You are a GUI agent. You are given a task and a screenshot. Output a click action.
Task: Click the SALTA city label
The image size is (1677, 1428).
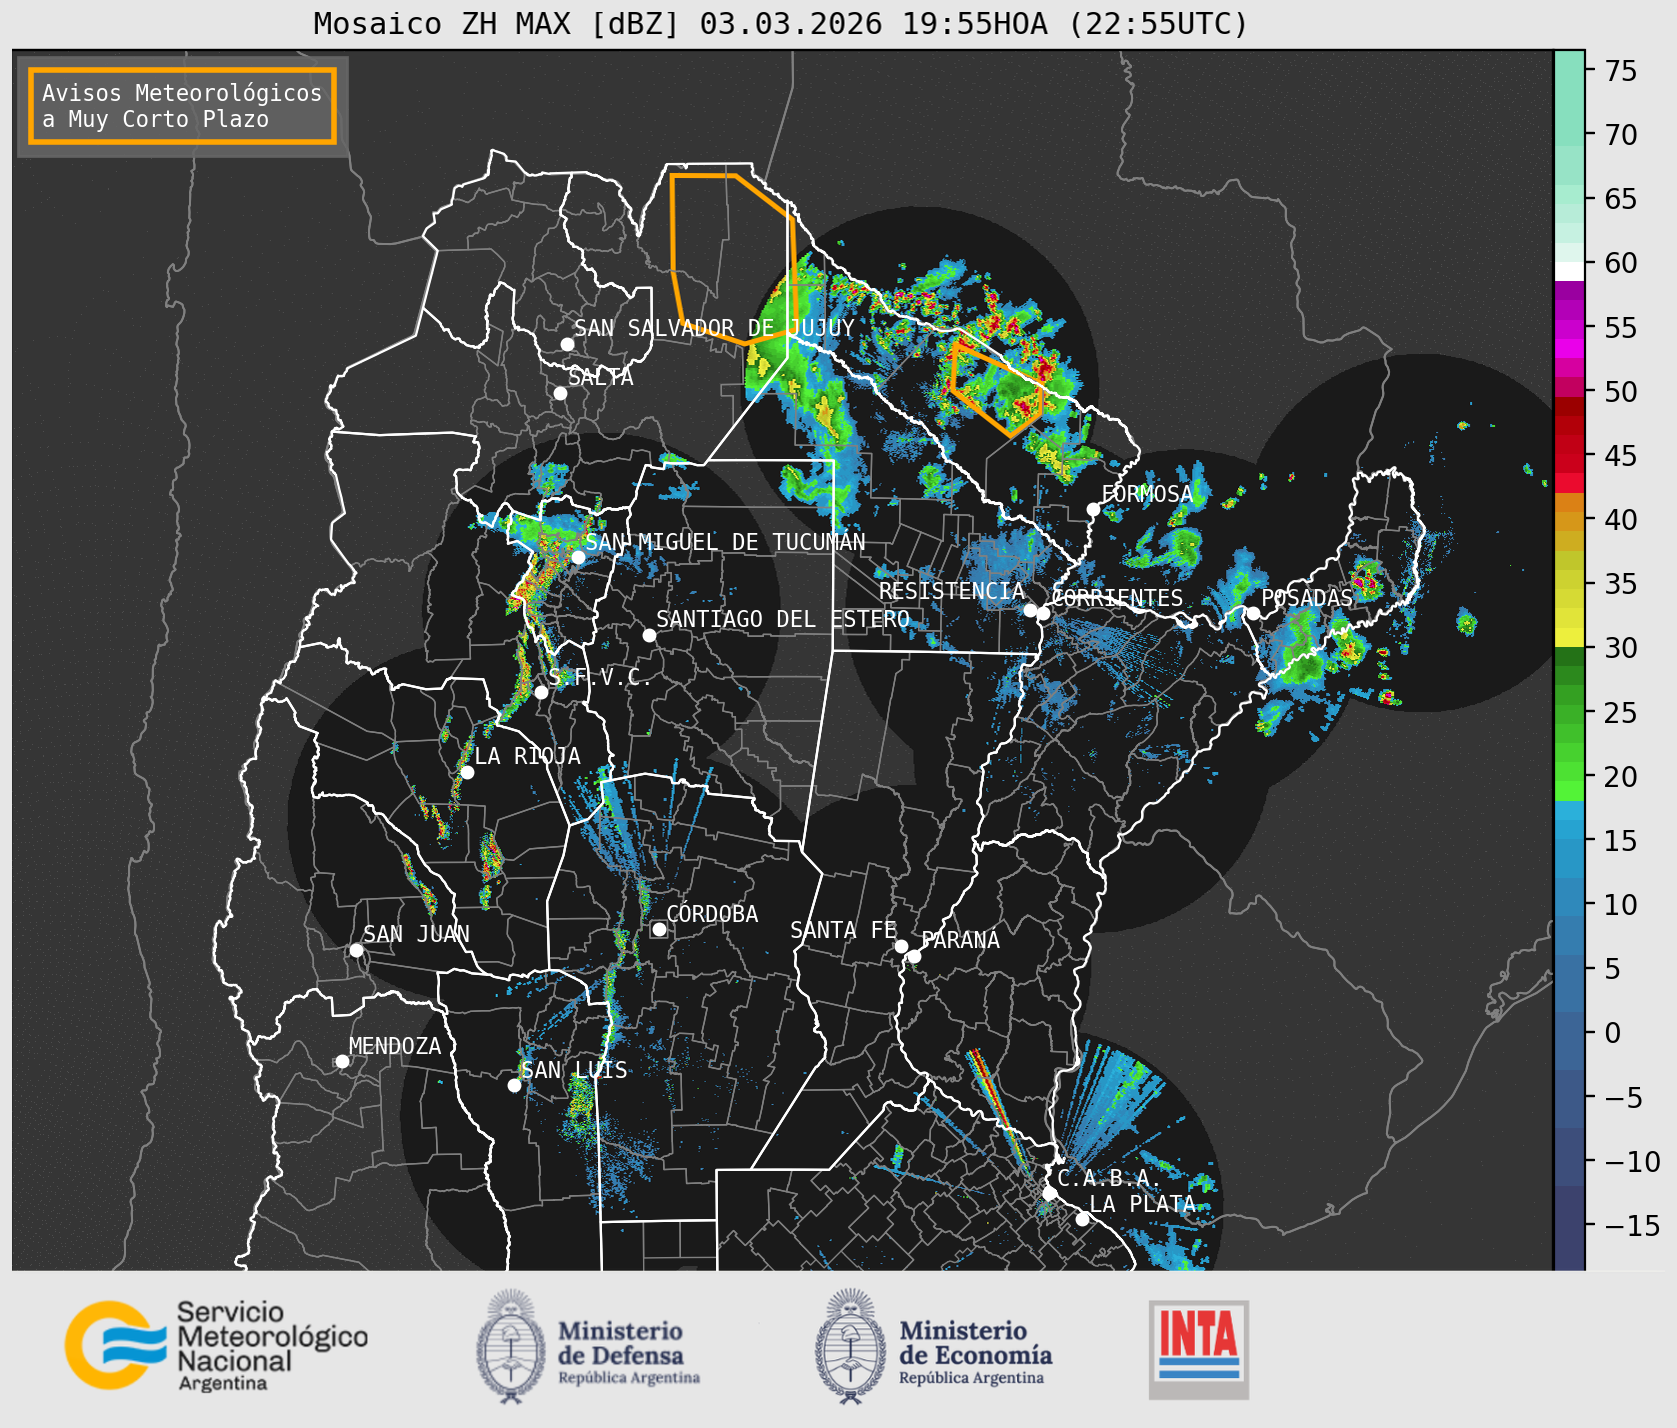coord(601,377)
